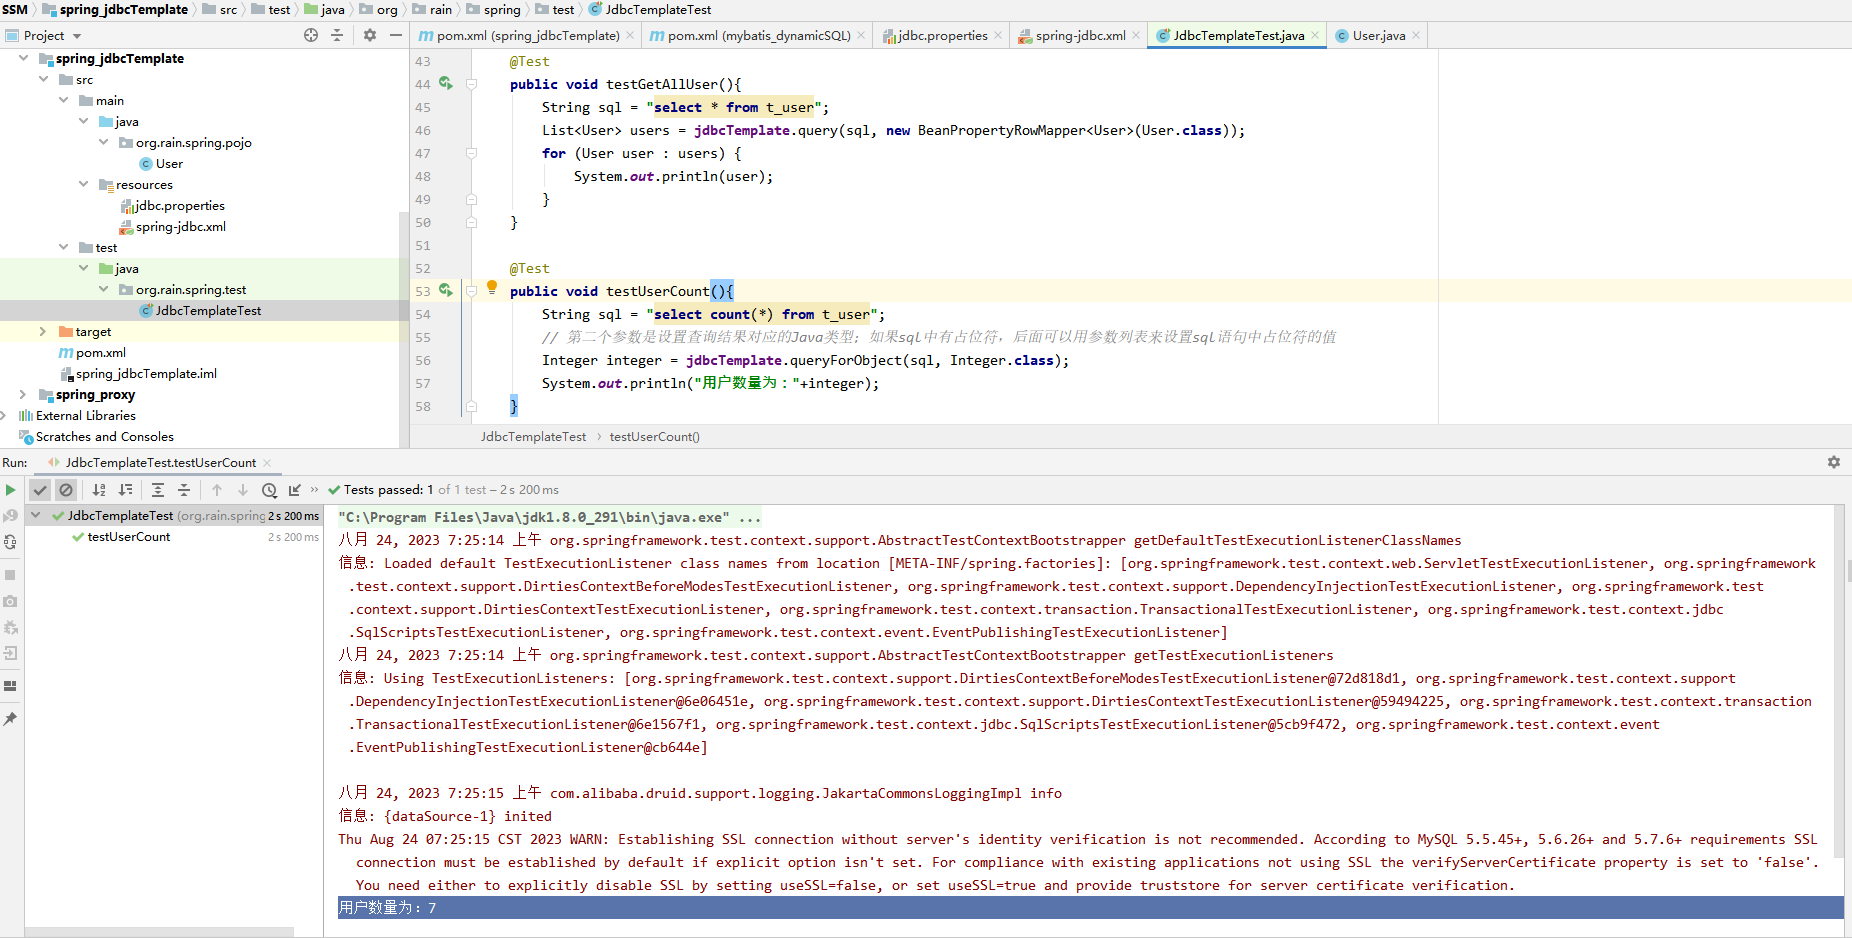The image size is (1852, 938).
Task: Open spring-jdbc.xml in Project tree
Action: 180,226
